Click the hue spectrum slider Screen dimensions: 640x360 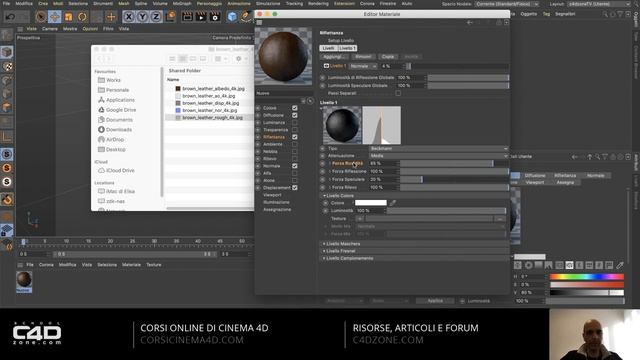(587, 277)
